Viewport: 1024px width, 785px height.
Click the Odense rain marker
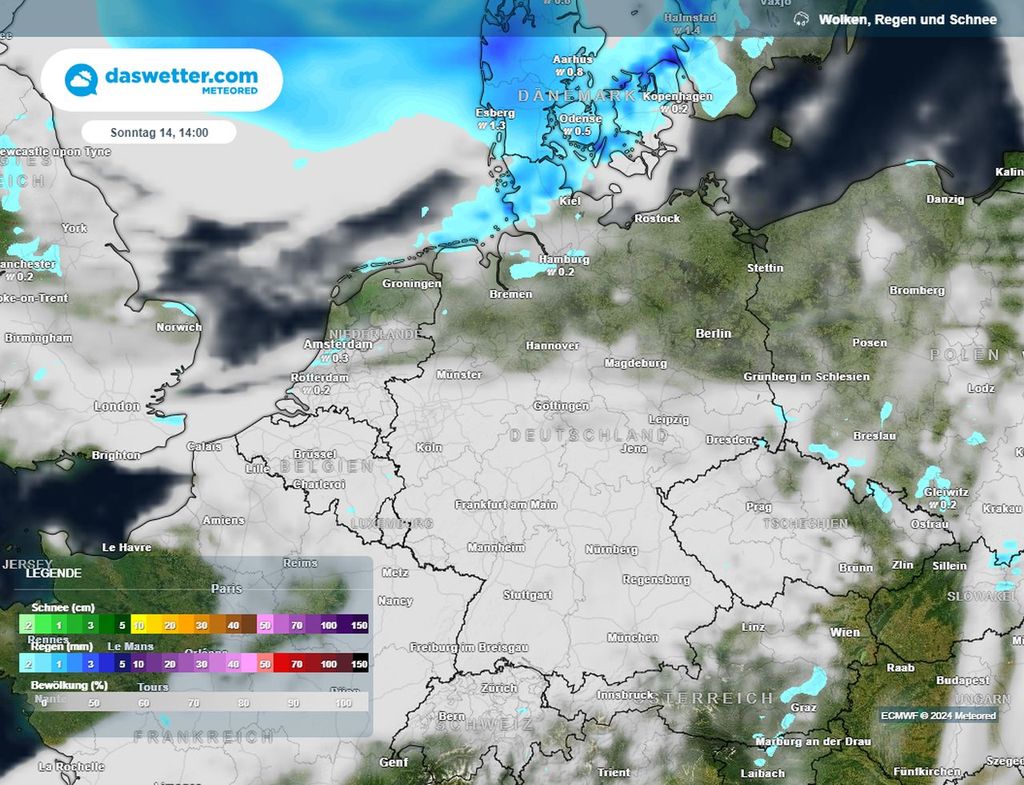click(x=578, y=131)
